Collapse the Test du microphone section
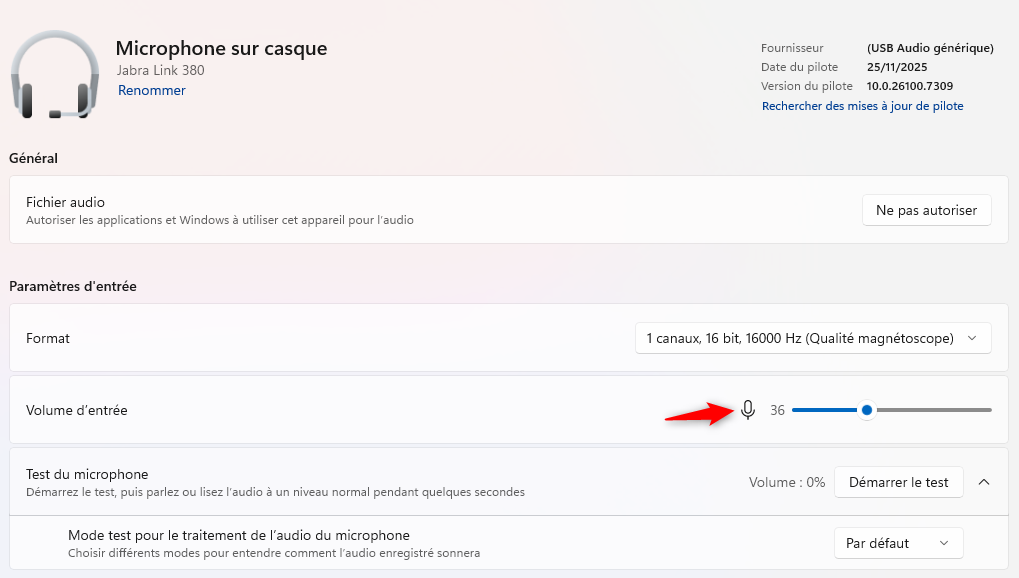 pyautogui.click(x=984, y=482)
